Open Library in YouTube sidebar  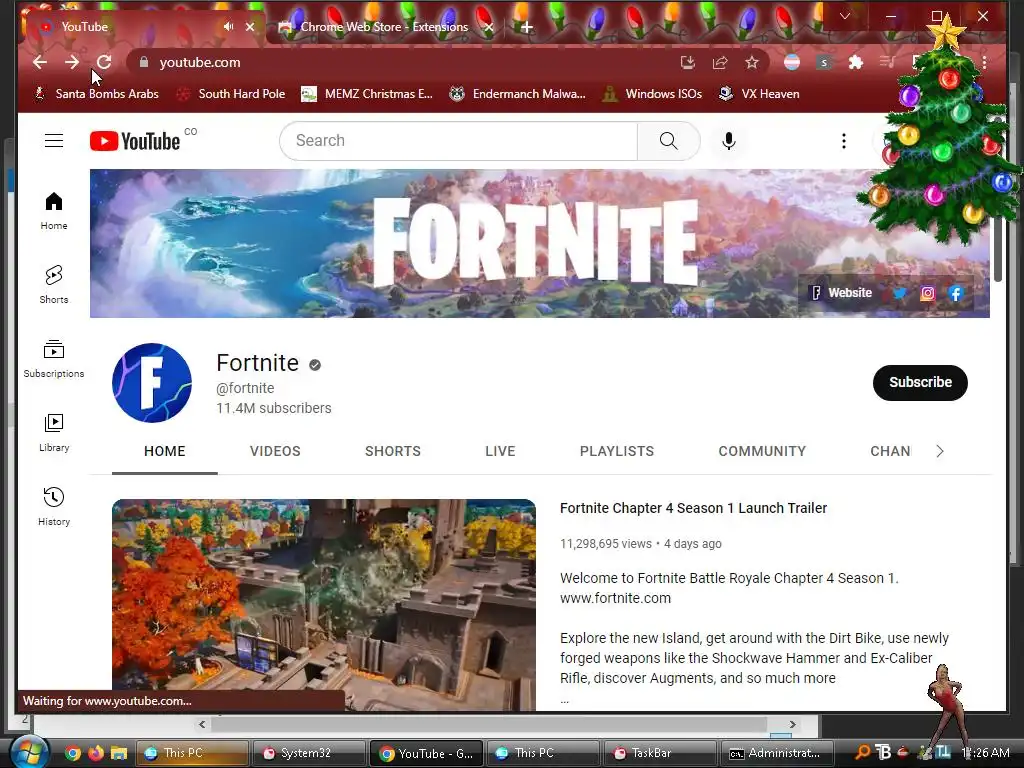[54, 432]
